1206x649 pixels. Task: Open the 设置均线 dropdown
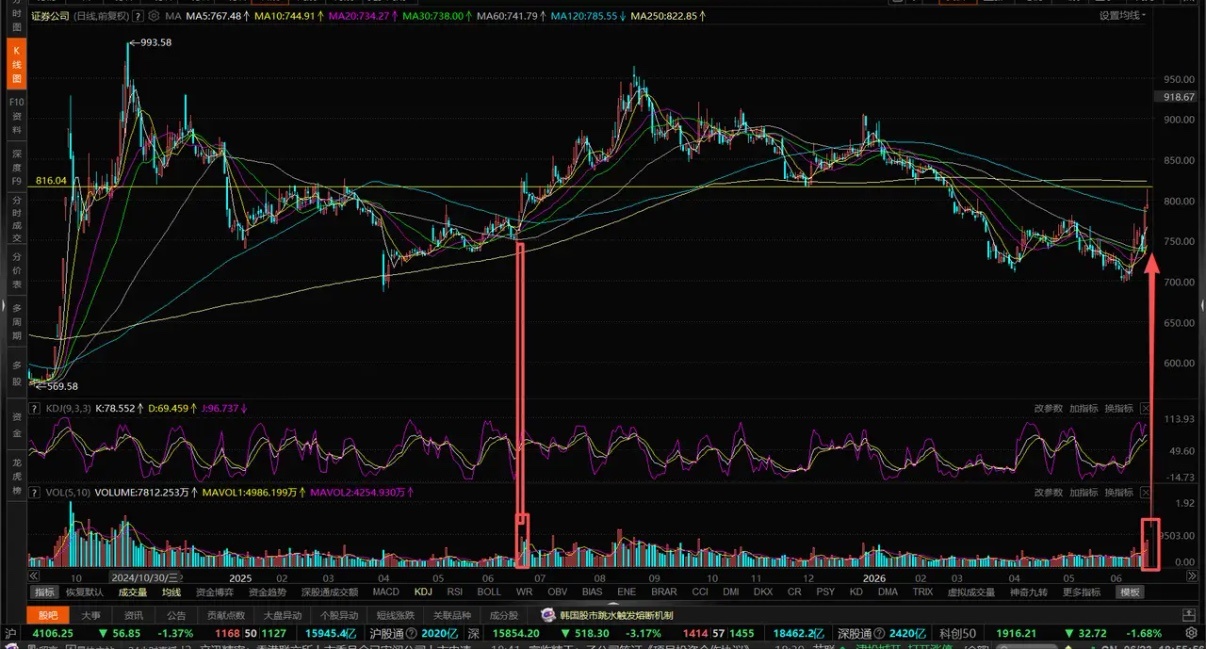click(1122, 16)
